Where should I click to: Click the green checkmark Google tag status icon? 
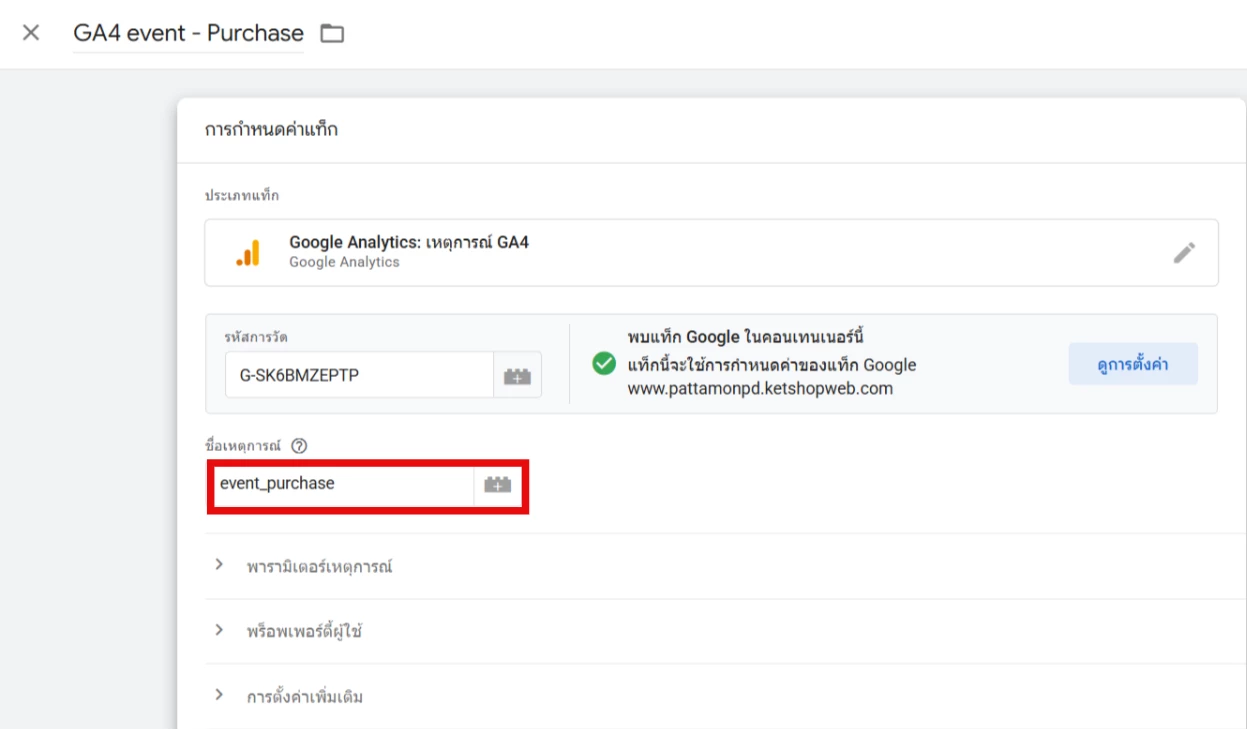click(x=604, y=363)
